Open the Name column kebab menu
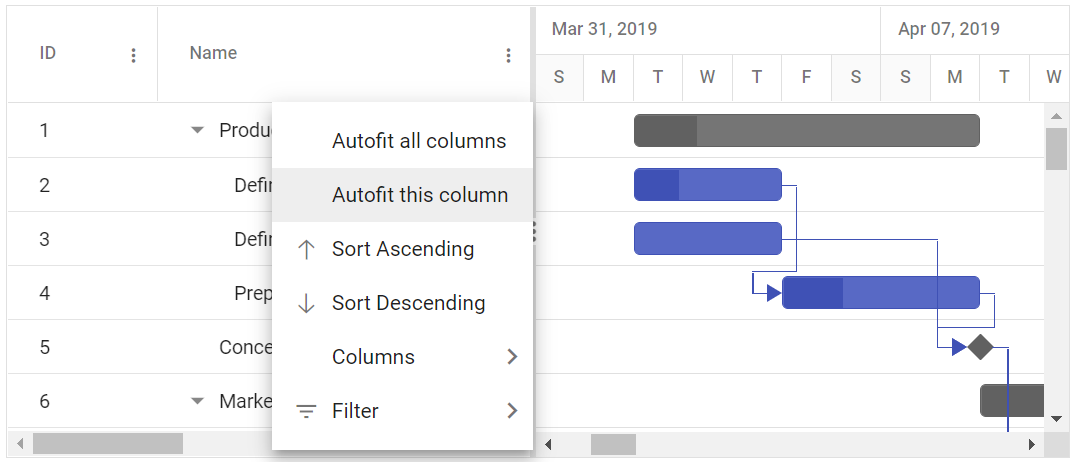The width and height of the screenshot is (1073, 462). (x=508, y=56)
